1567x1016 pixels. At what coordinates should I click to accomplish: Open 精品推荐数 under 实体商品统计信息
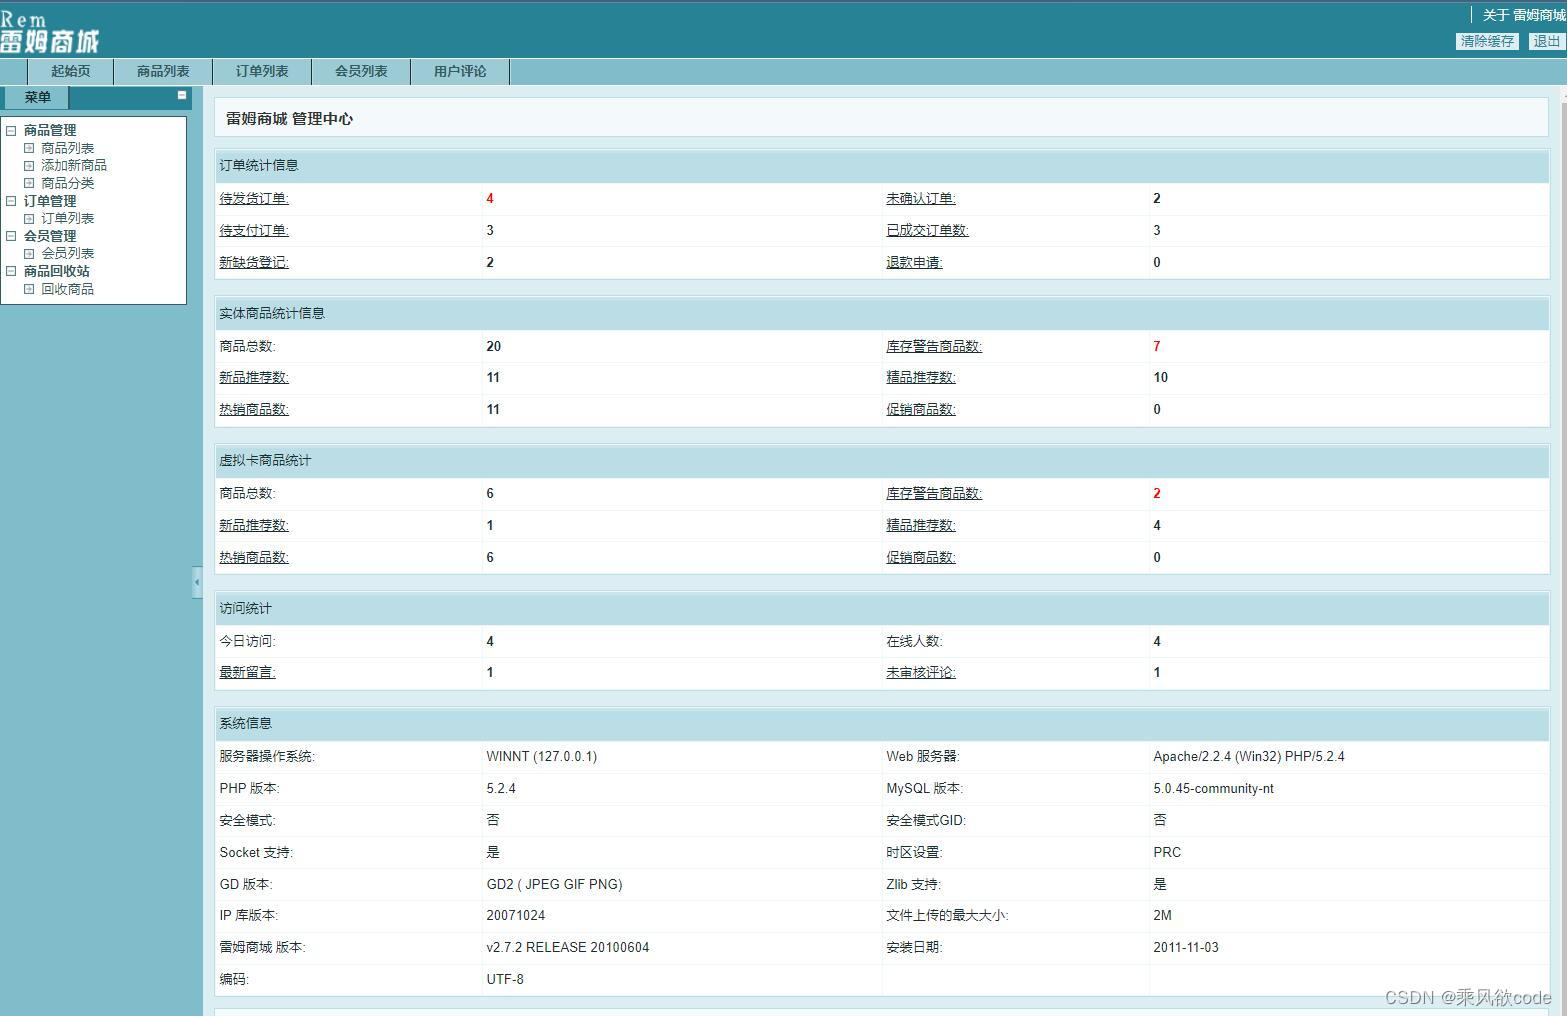pos(921,377)
